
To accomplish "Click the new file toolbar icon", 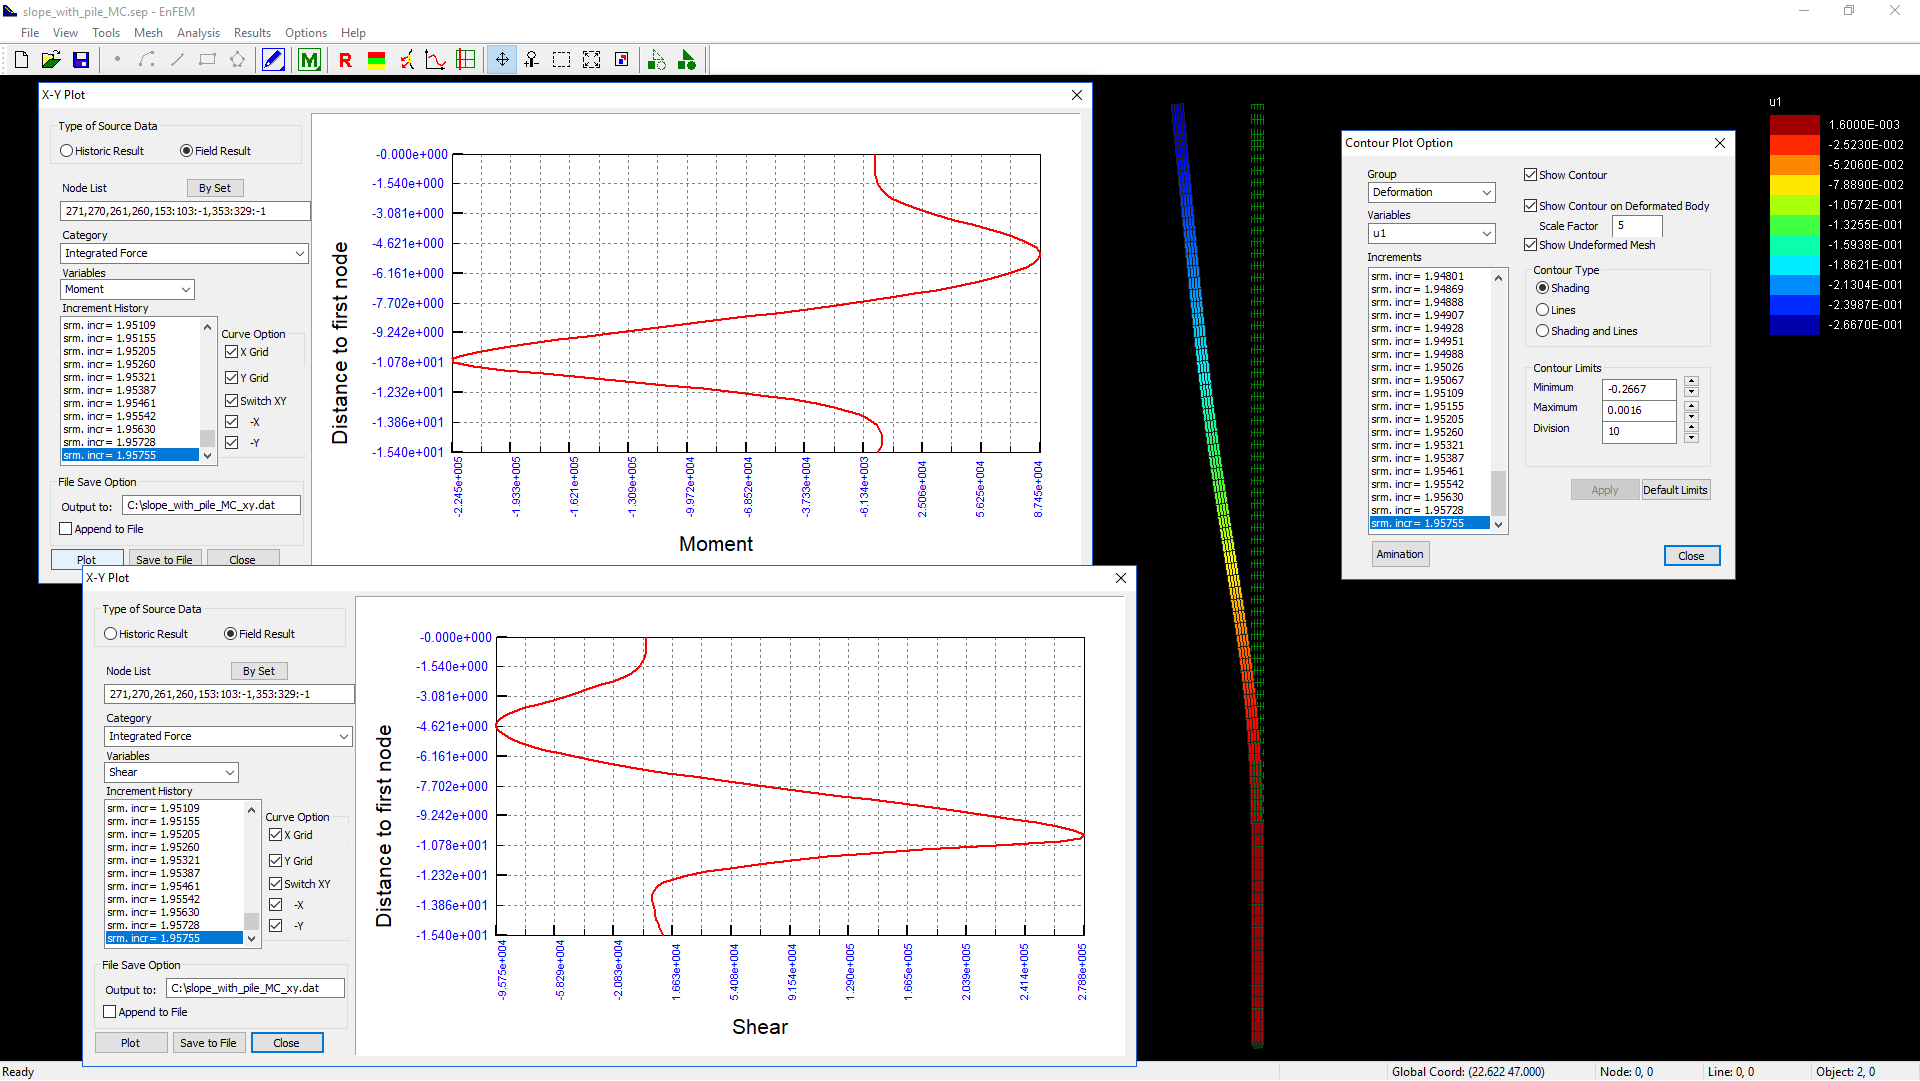I will [x=21, y=60].
